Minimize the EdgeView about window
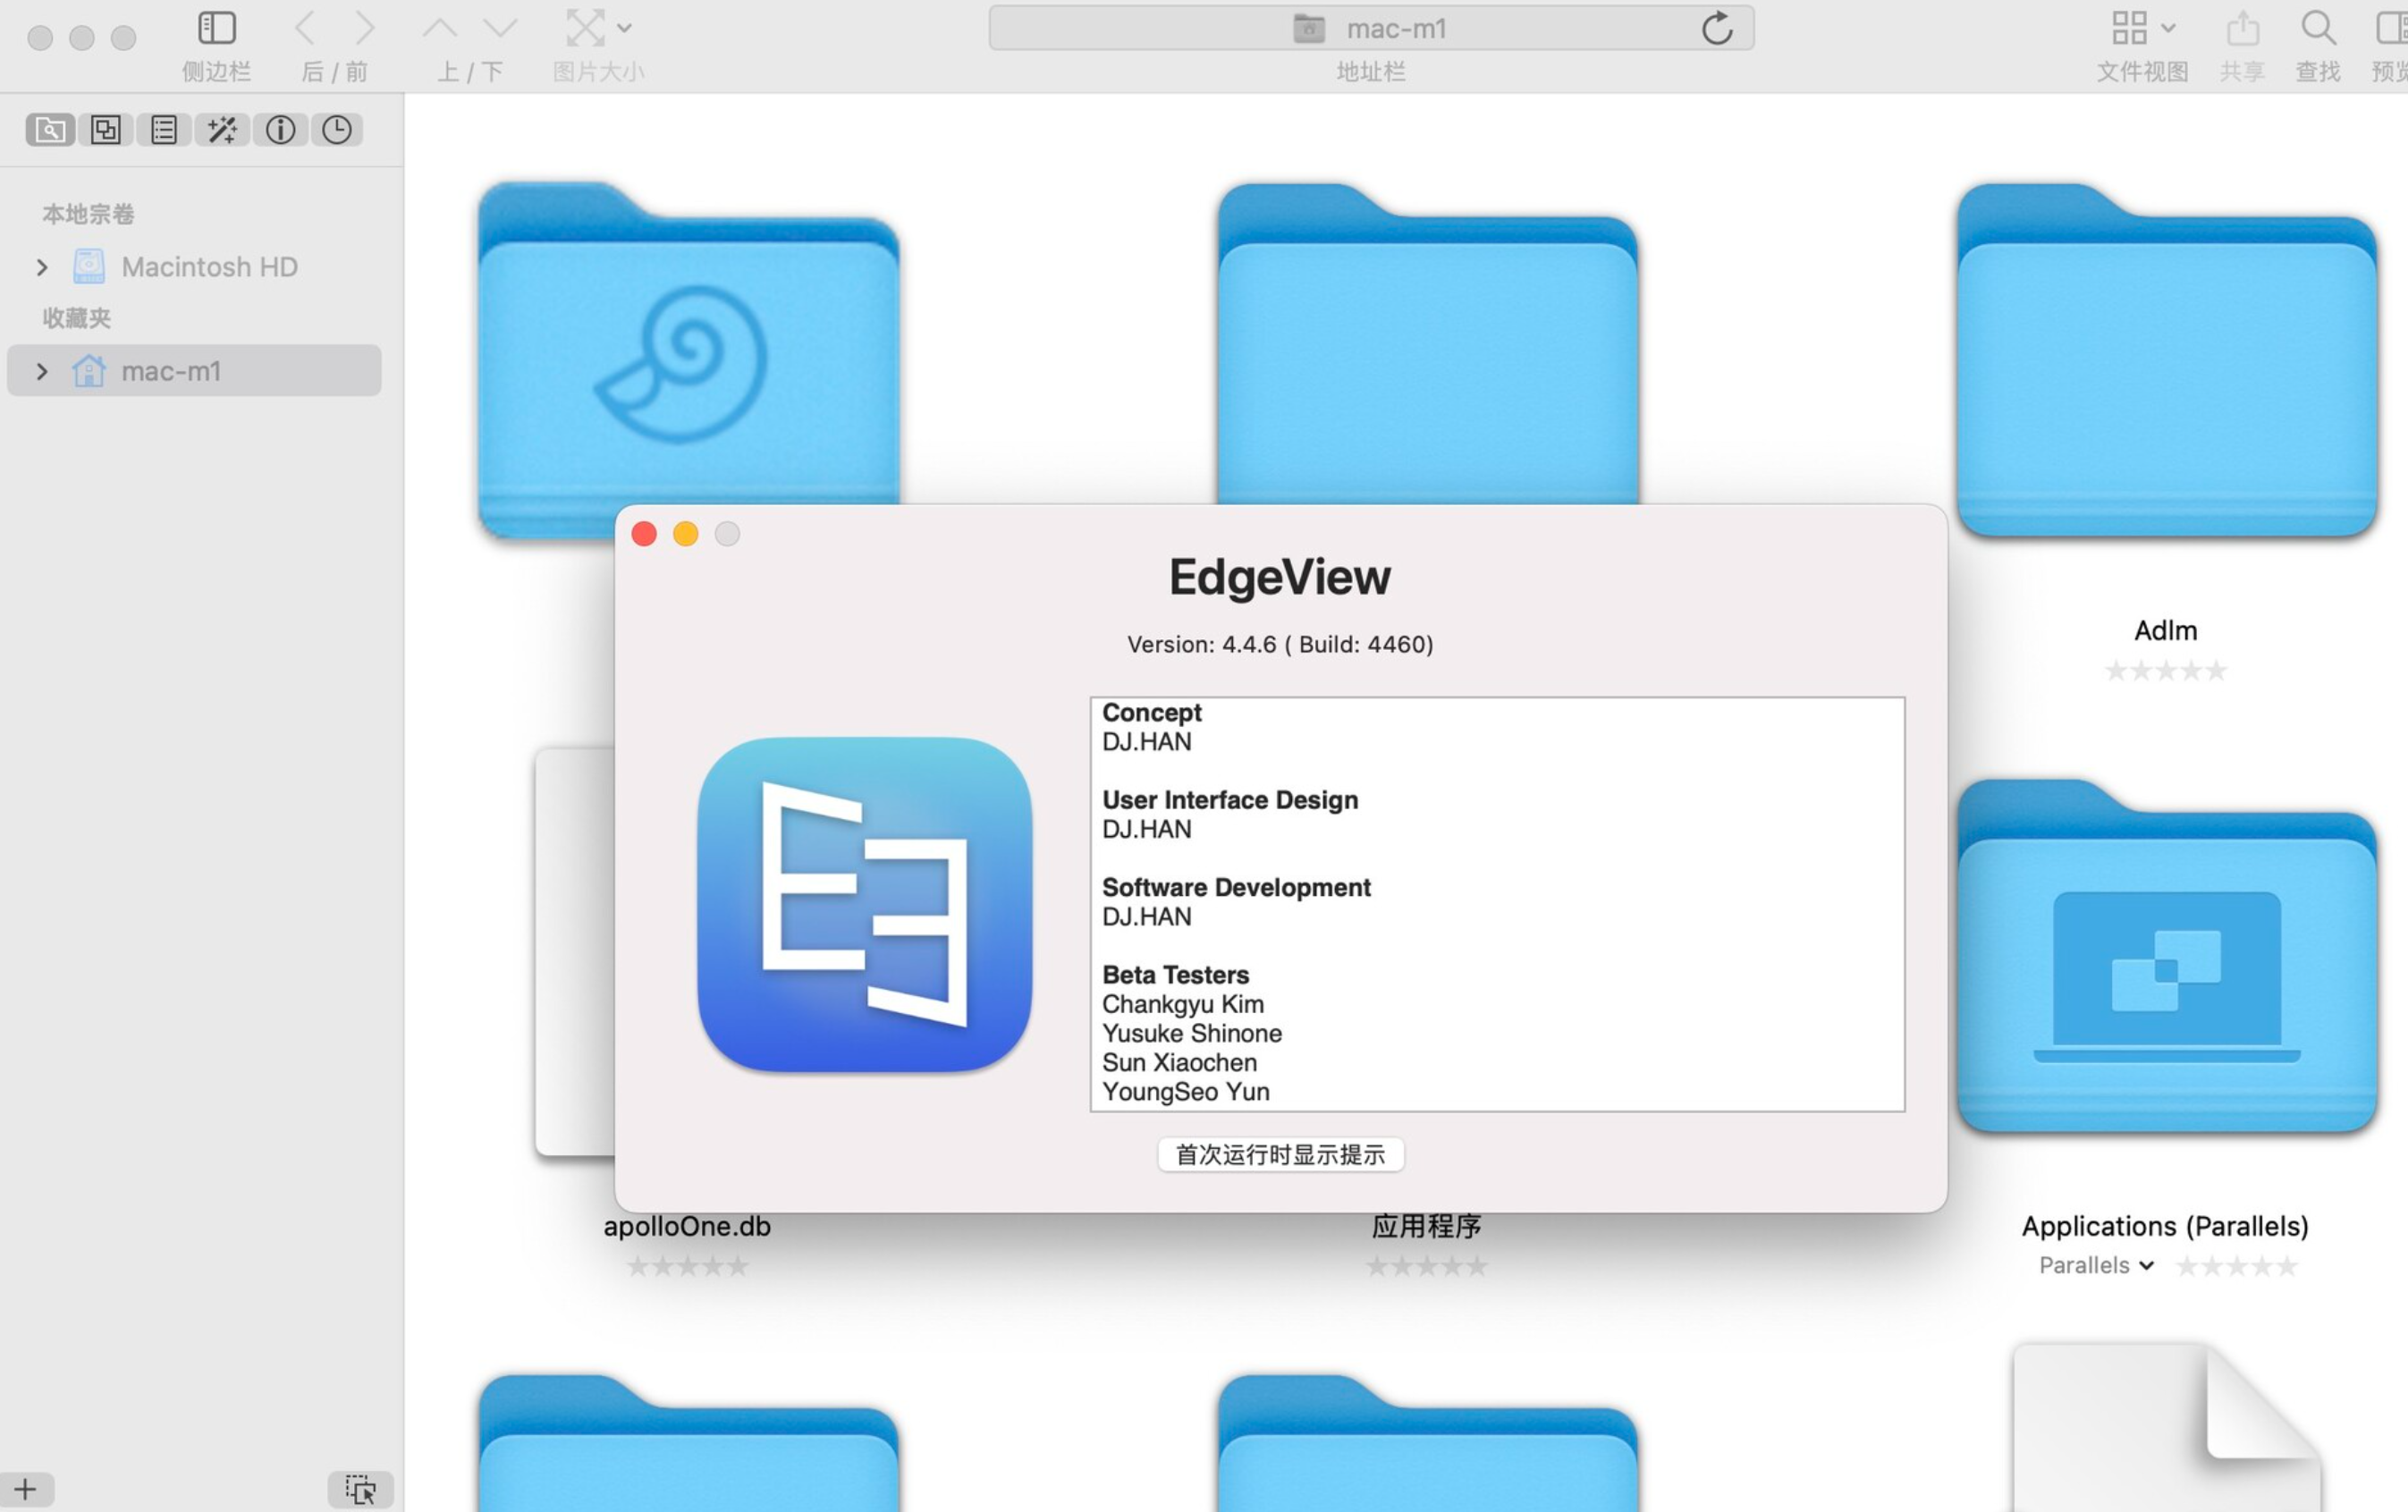 click(686, 534)
